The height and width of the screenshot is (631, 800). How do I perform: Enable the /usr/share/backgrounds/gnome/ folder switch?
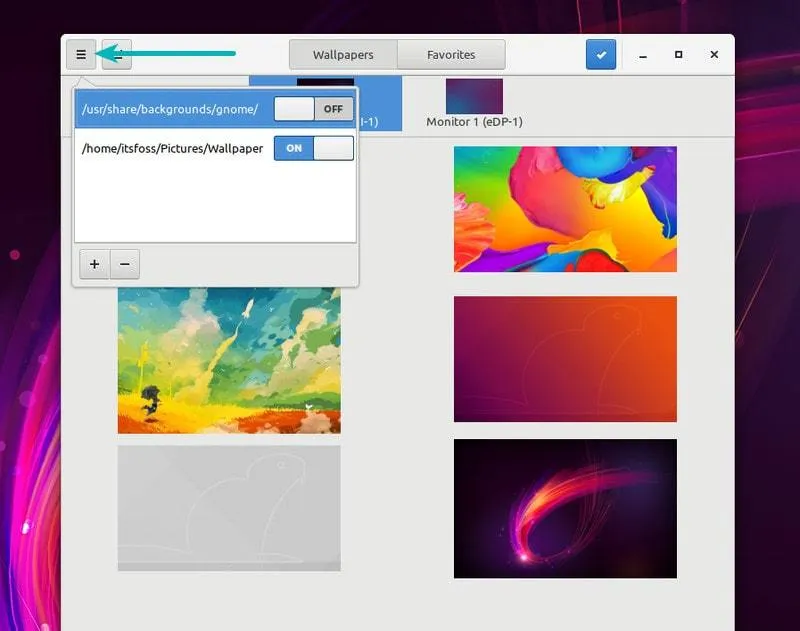tap(313, 108)
